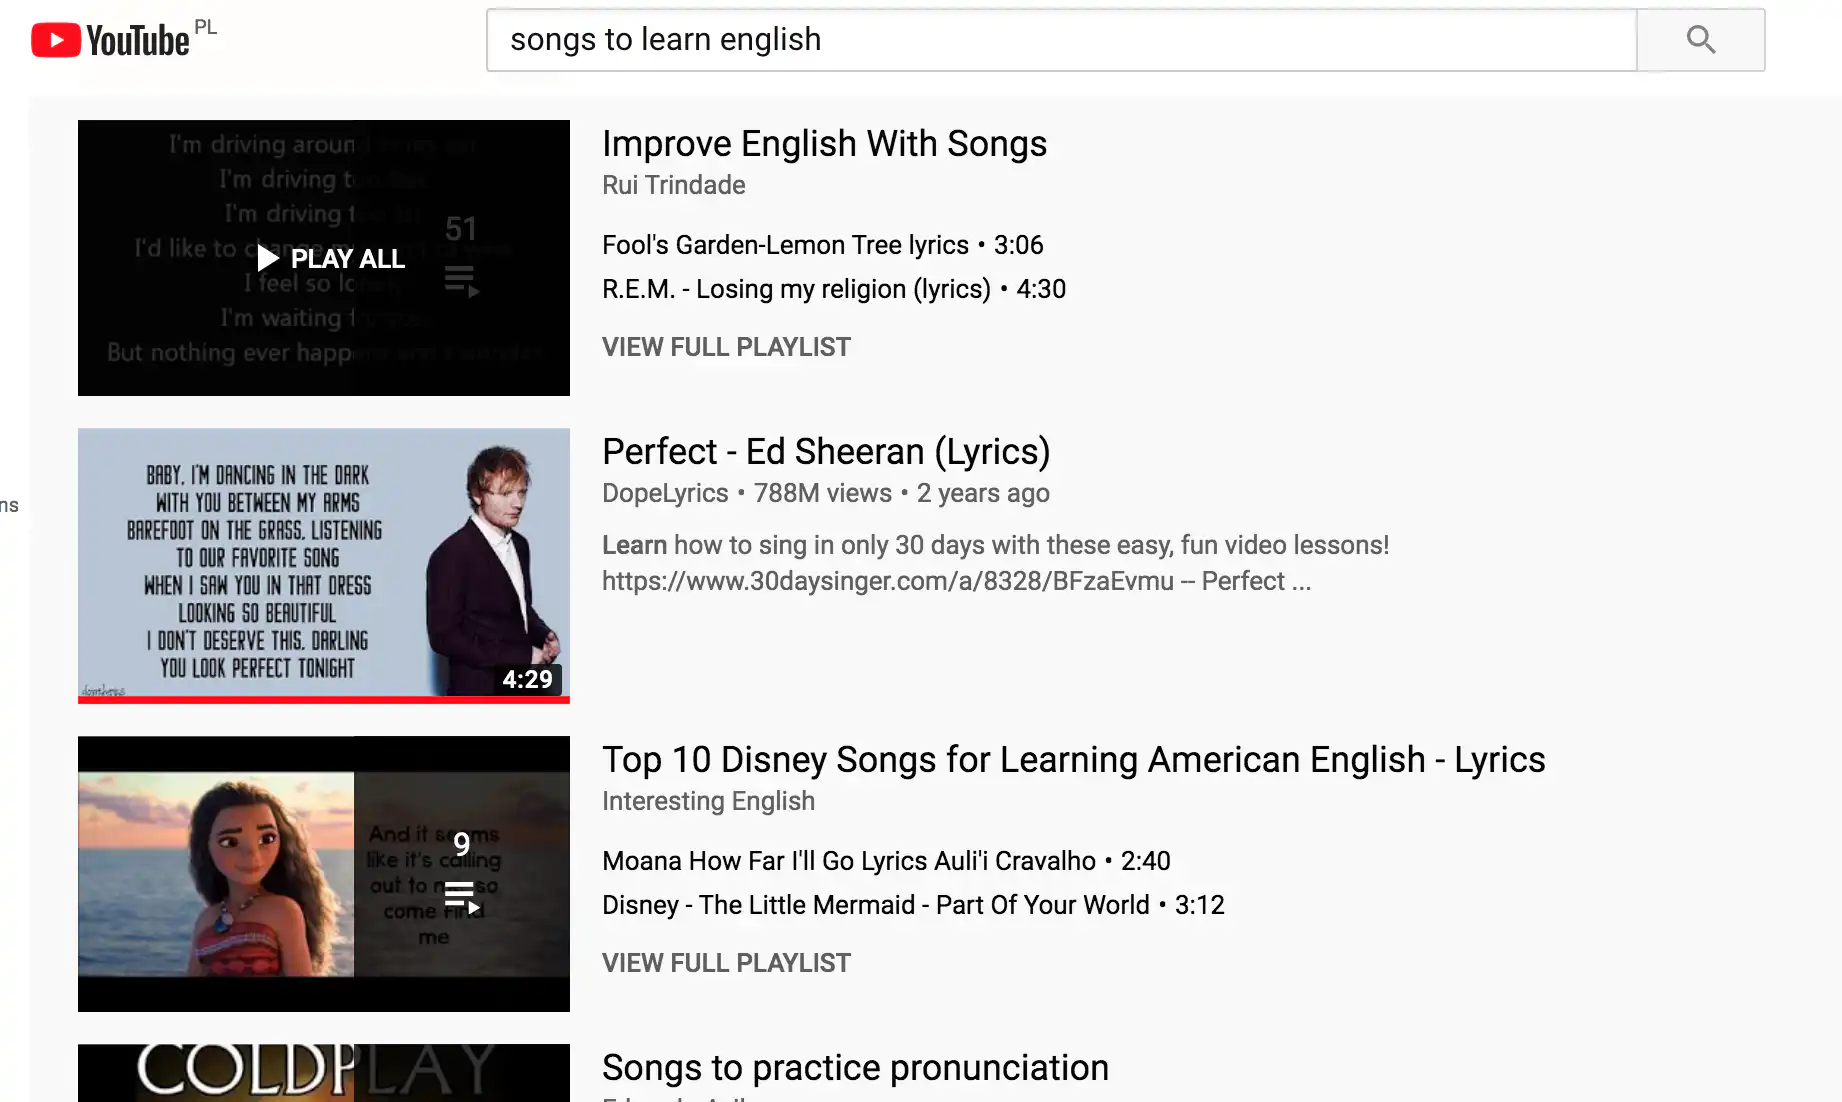
Task: Open 'Perfect - Ed Sheeran (Lyrics)' video title
Action: tap(826, 452)
